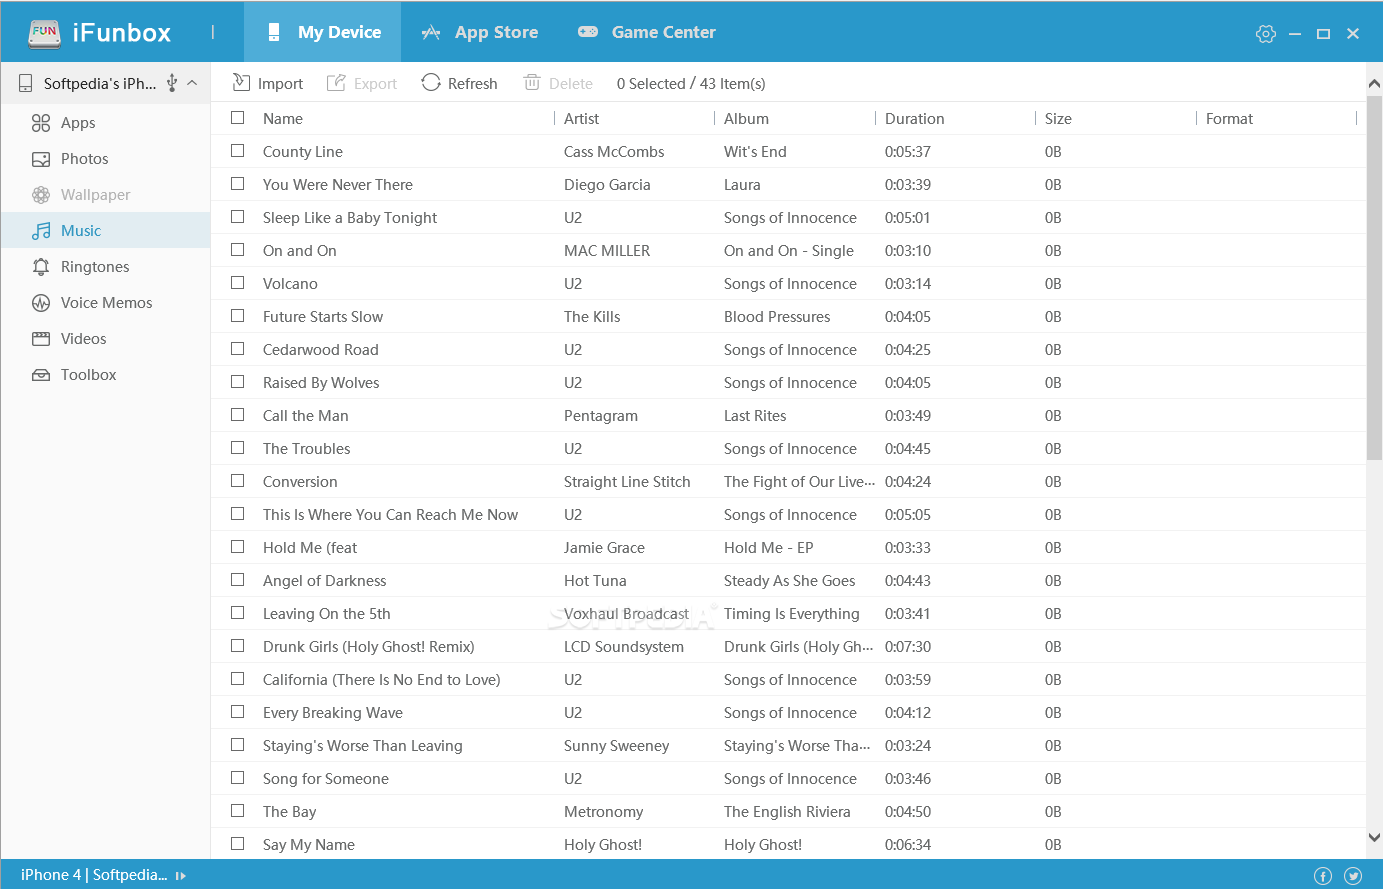Click the LCD Soundsystem artist cell
This screenshot has width=1384, height=890.
[x=624, y=647]
